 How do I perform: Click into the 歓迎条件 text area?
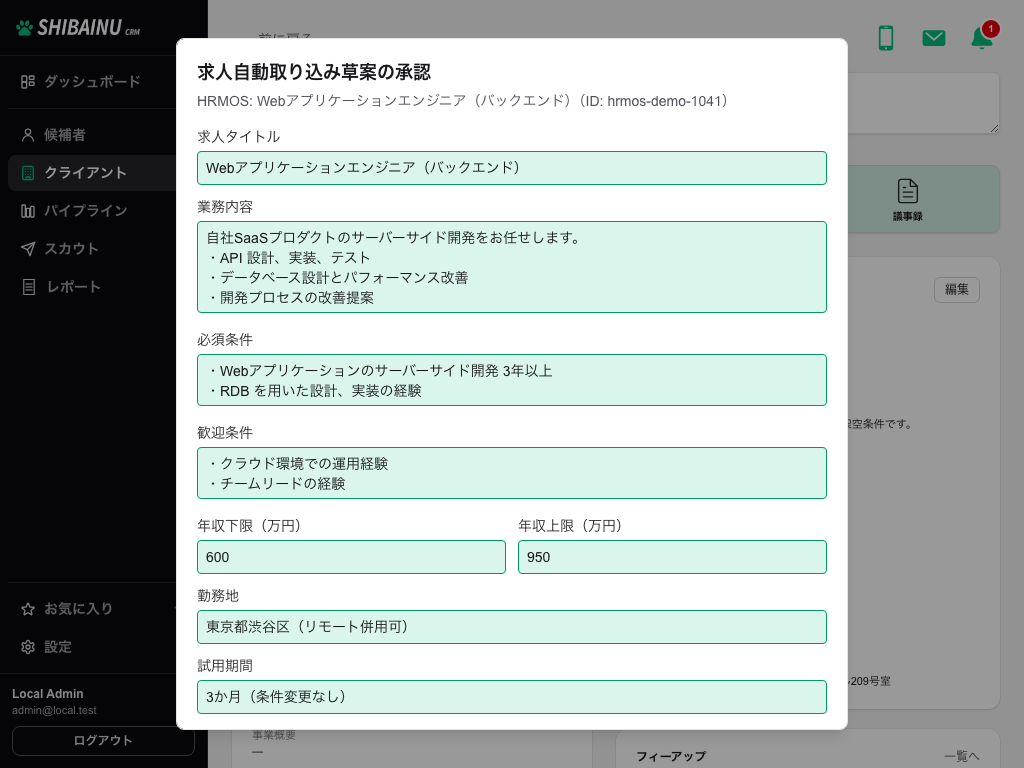[512, 473]
